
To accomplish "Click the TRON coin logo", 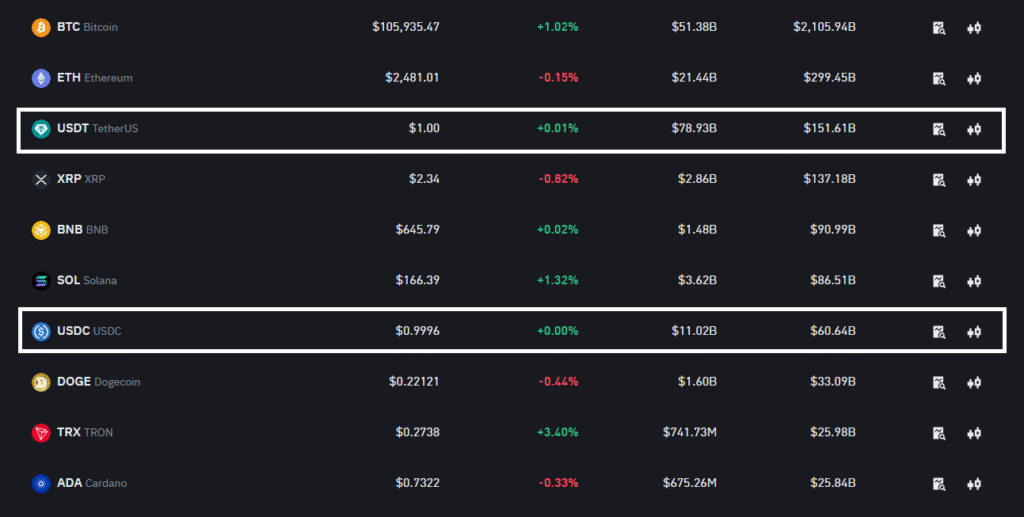I will click(41, 433).
